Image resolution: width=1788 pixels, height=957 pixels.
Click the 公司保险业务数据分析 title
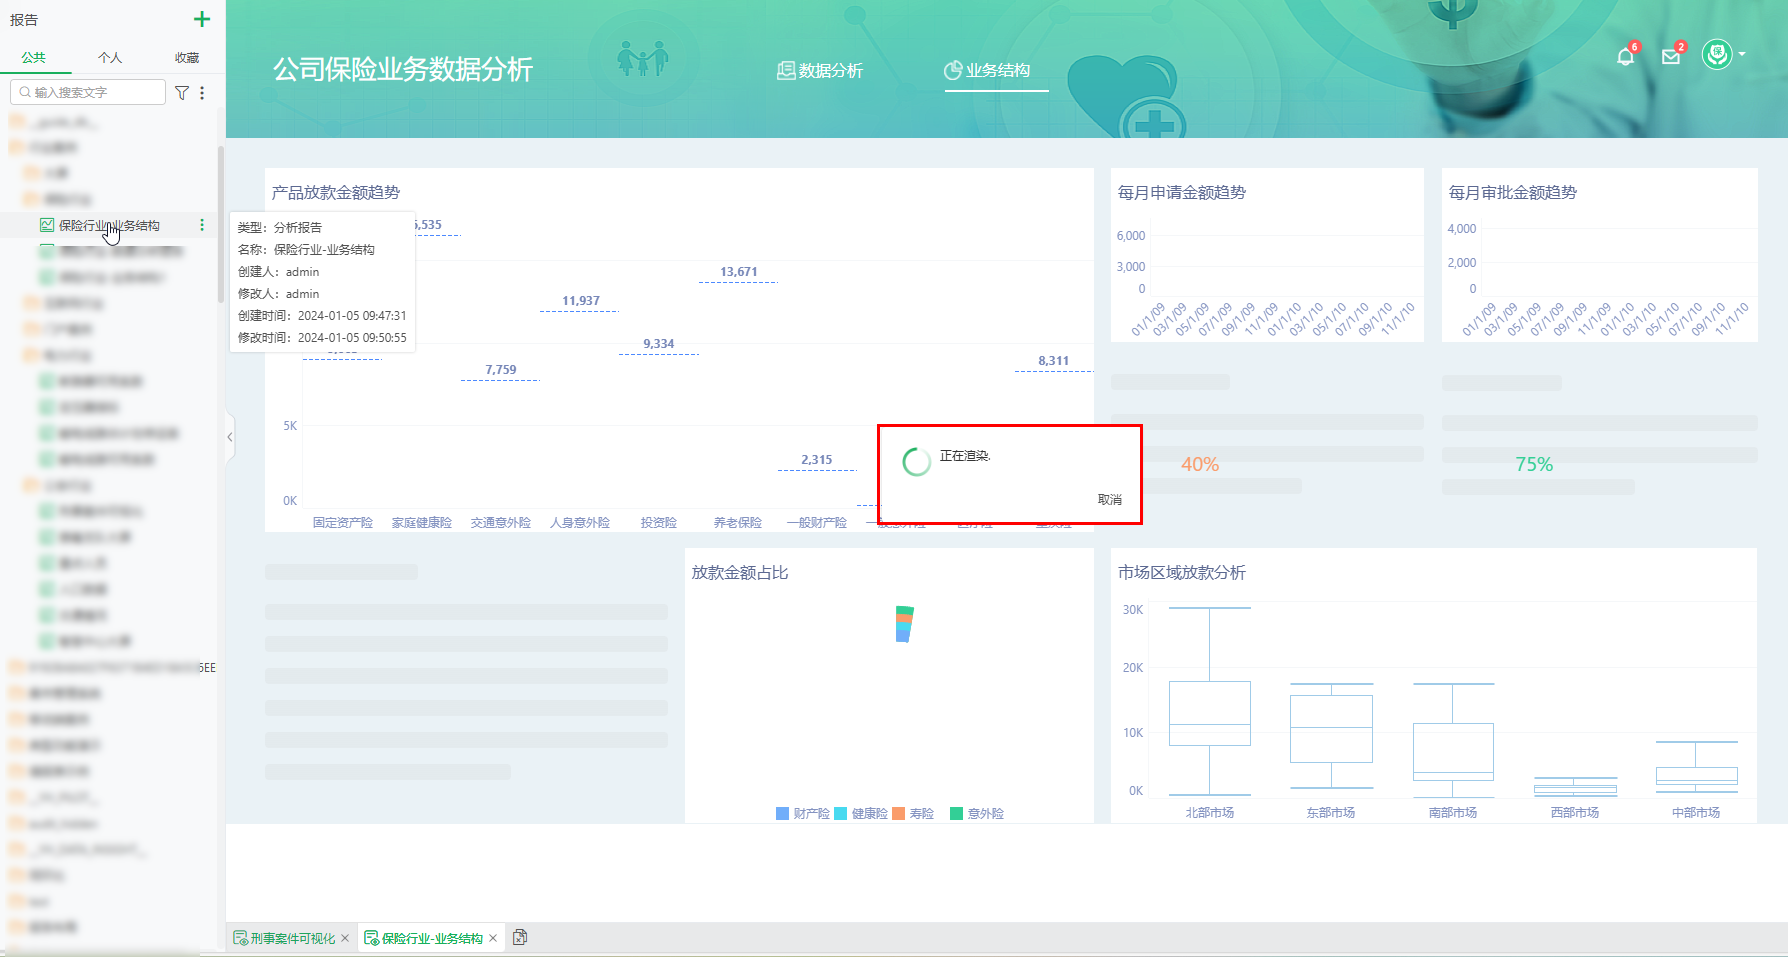tap(403, 69)
